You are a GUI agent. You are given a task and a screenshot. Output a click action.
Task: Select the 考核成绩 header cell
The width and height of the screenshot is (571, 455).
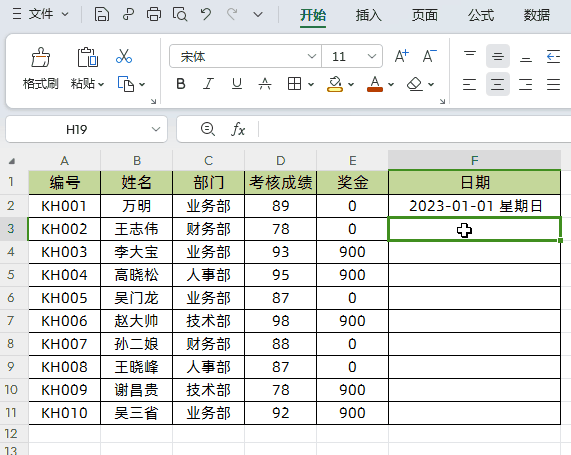click(x=280, y=182)
